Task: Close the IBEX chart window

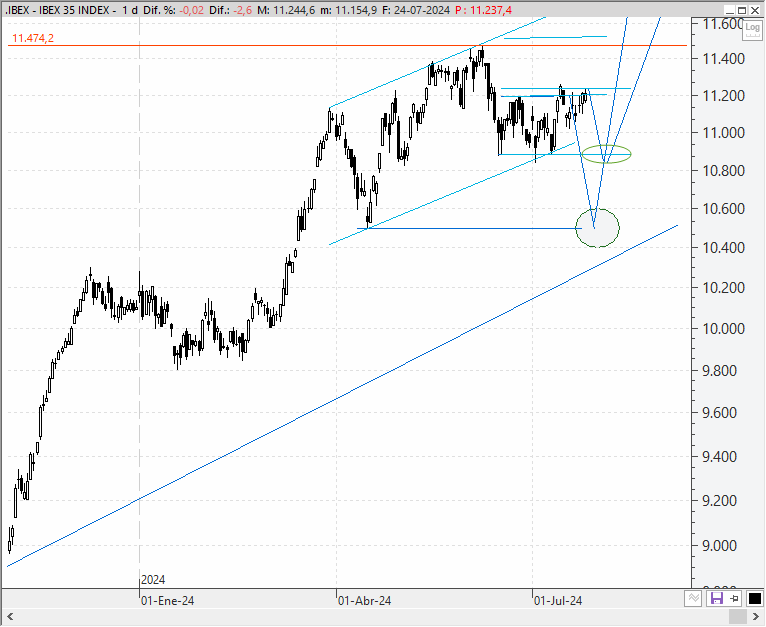Action: point(755,10)
